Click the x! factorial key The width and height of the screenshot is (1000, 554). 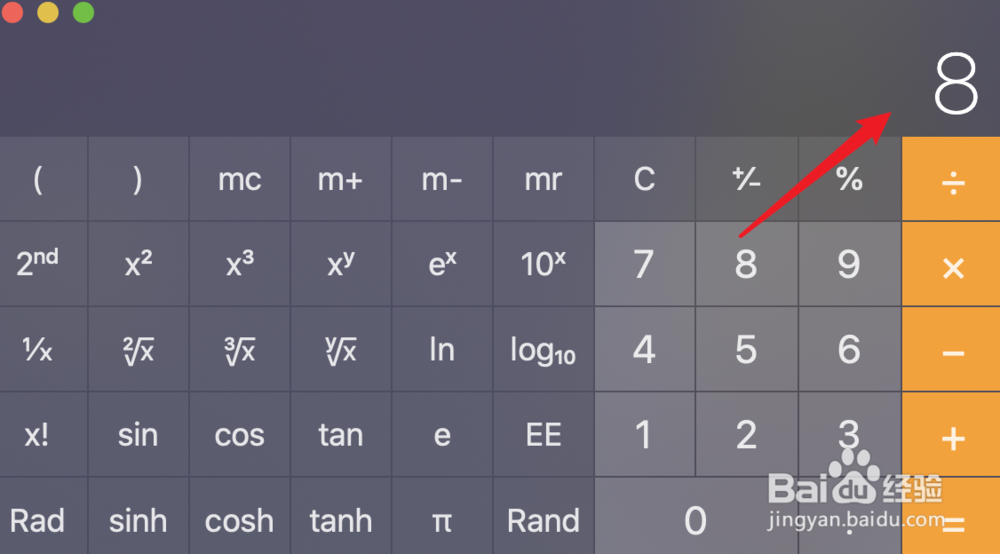[38, 436]
